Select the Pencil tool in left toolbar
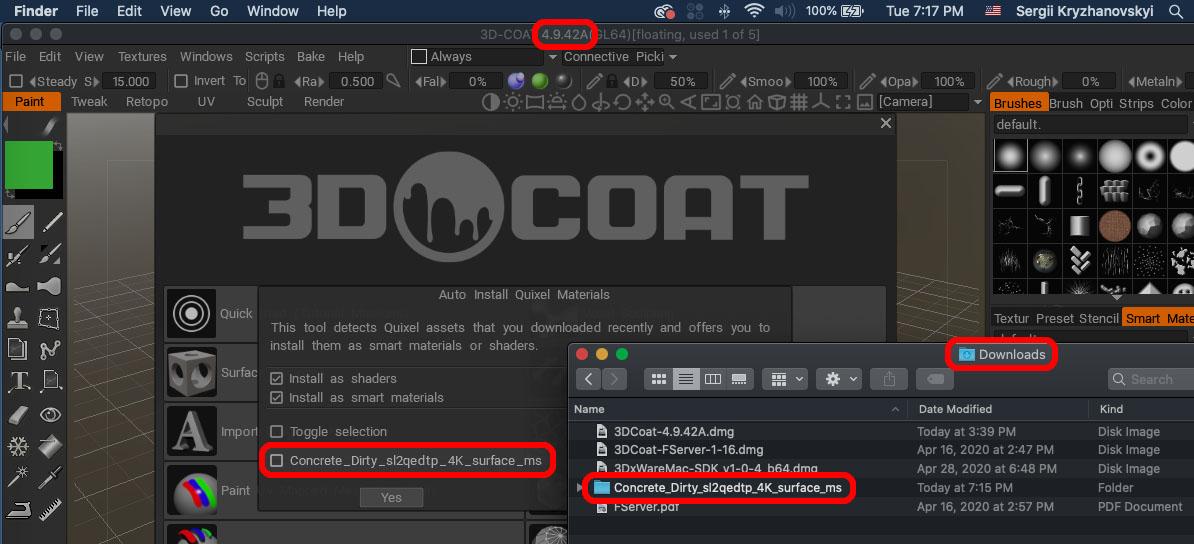1194x544 pixels. (51, 222)
